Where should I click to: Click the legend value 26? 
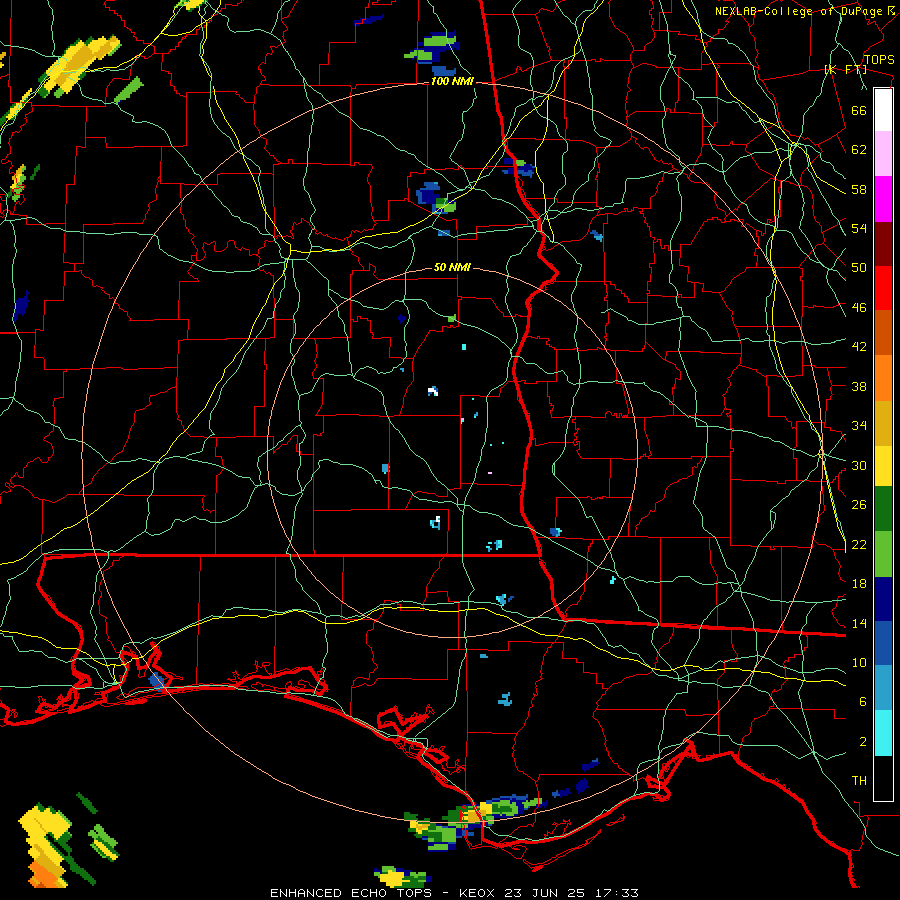coord(859,505)
